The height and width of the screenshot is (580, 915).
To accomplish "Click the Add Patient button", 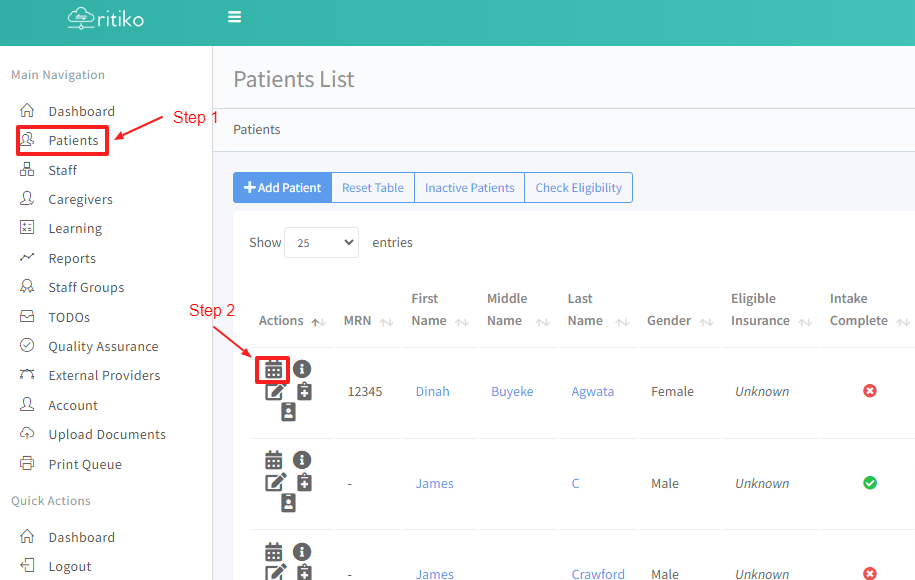I will pos(282,188).
